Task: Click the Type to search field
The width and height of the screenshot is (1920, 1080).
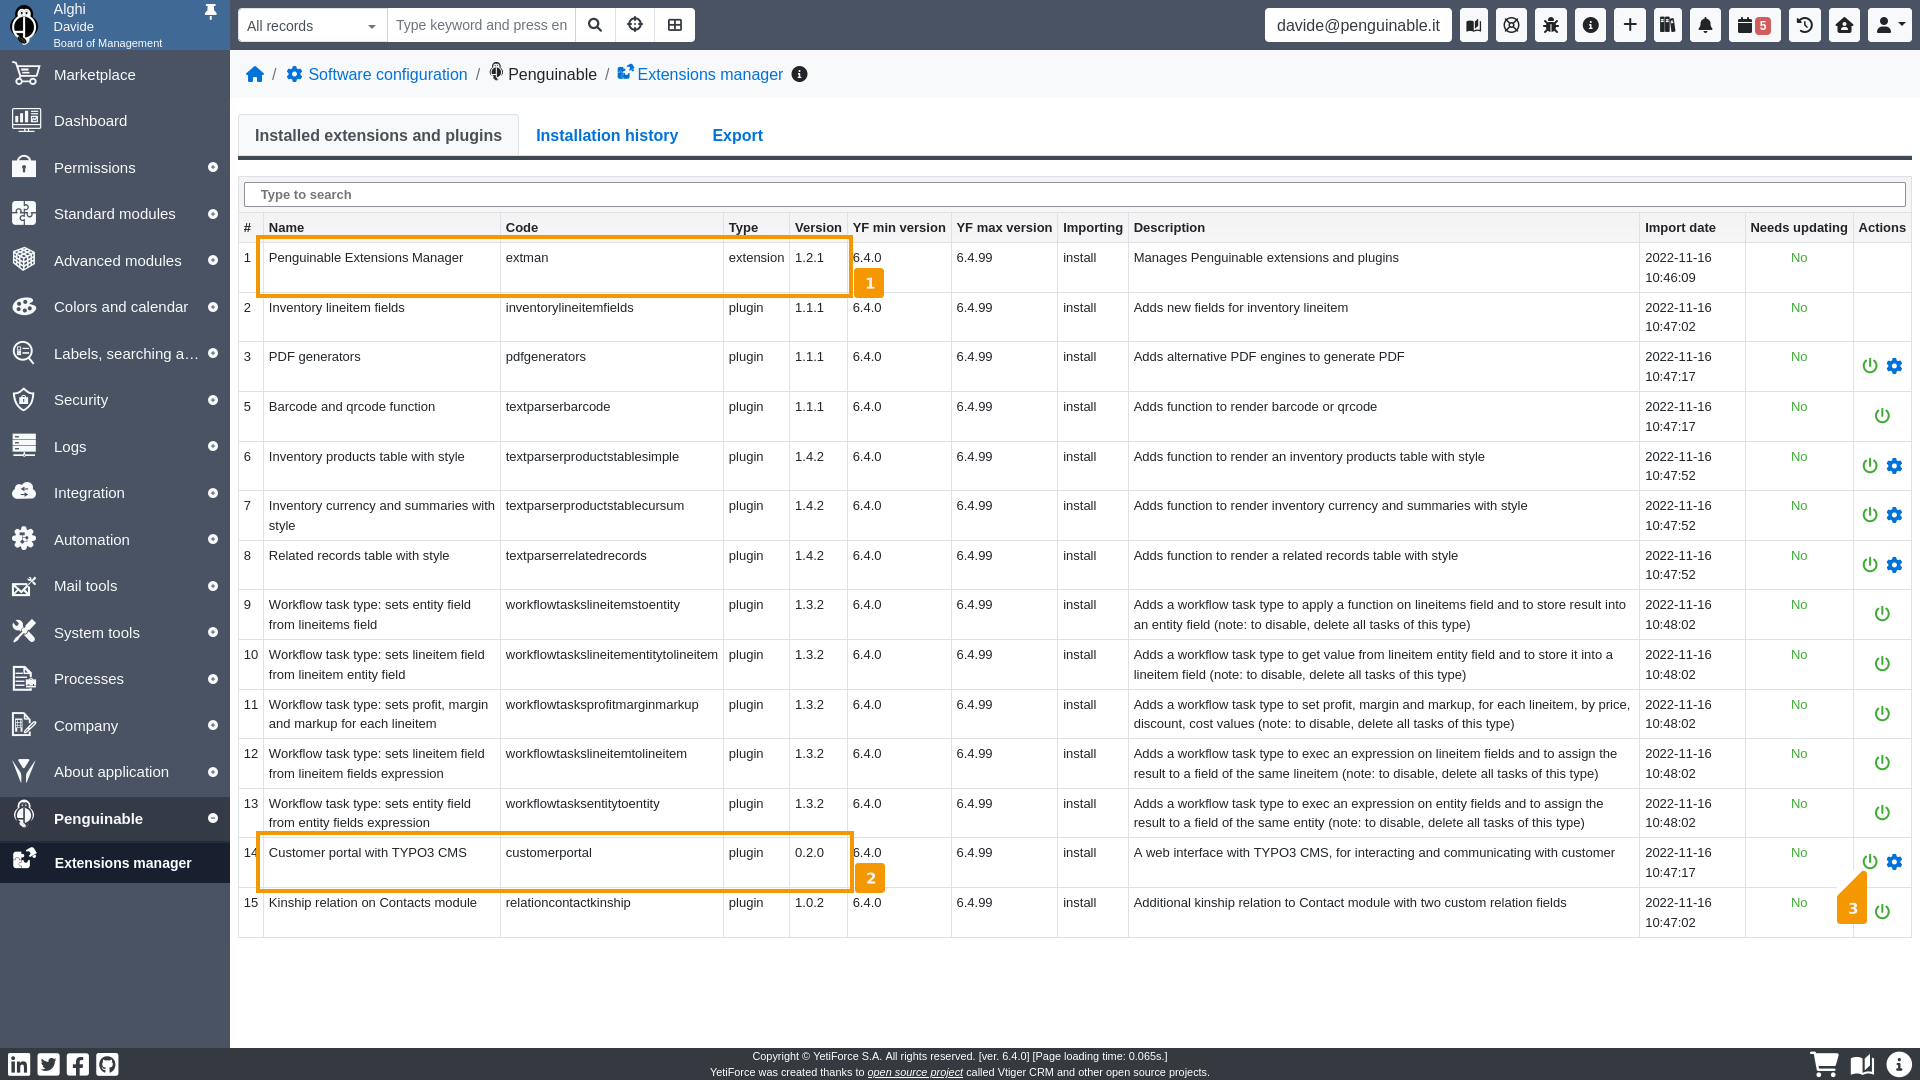Action: pos(1074,194)
